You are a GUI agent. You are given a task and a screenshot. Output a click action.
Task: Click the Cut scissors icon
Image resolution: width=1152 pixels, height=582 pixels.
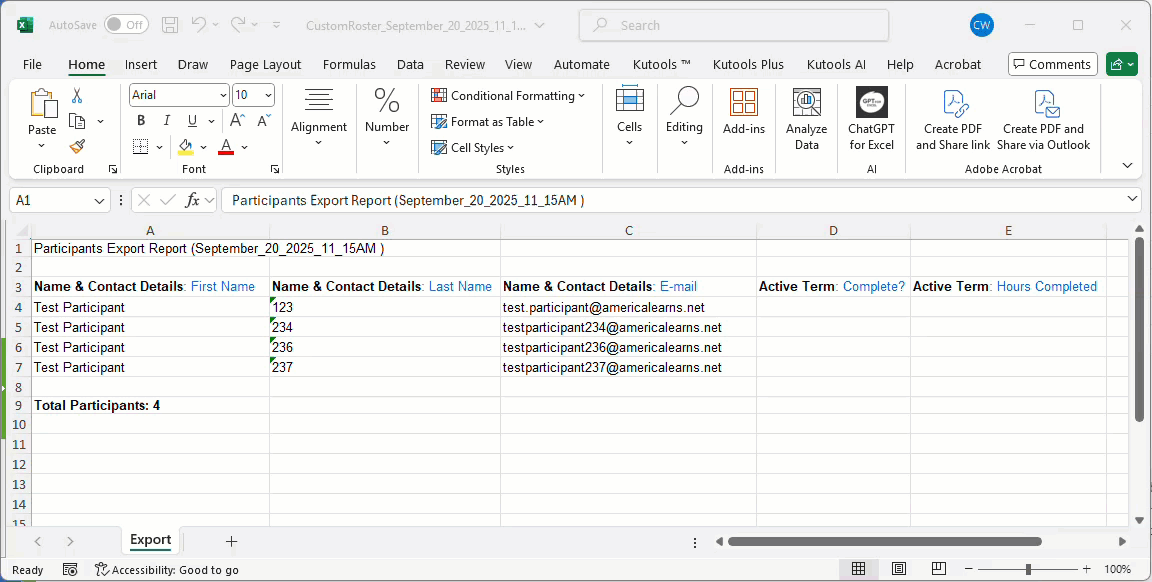(x=77, y=96)
